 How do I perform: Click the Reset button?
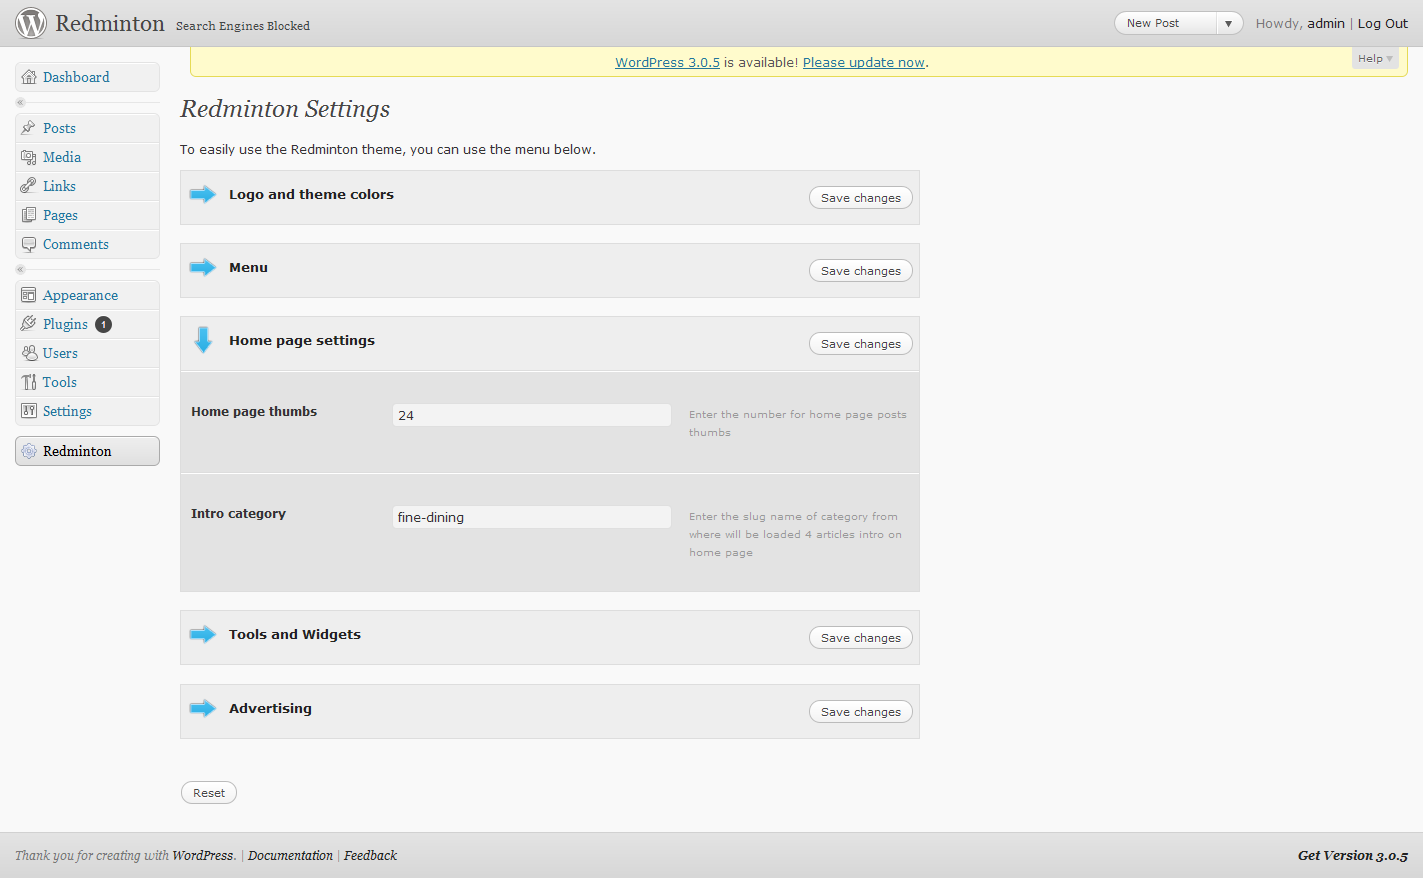209,793
